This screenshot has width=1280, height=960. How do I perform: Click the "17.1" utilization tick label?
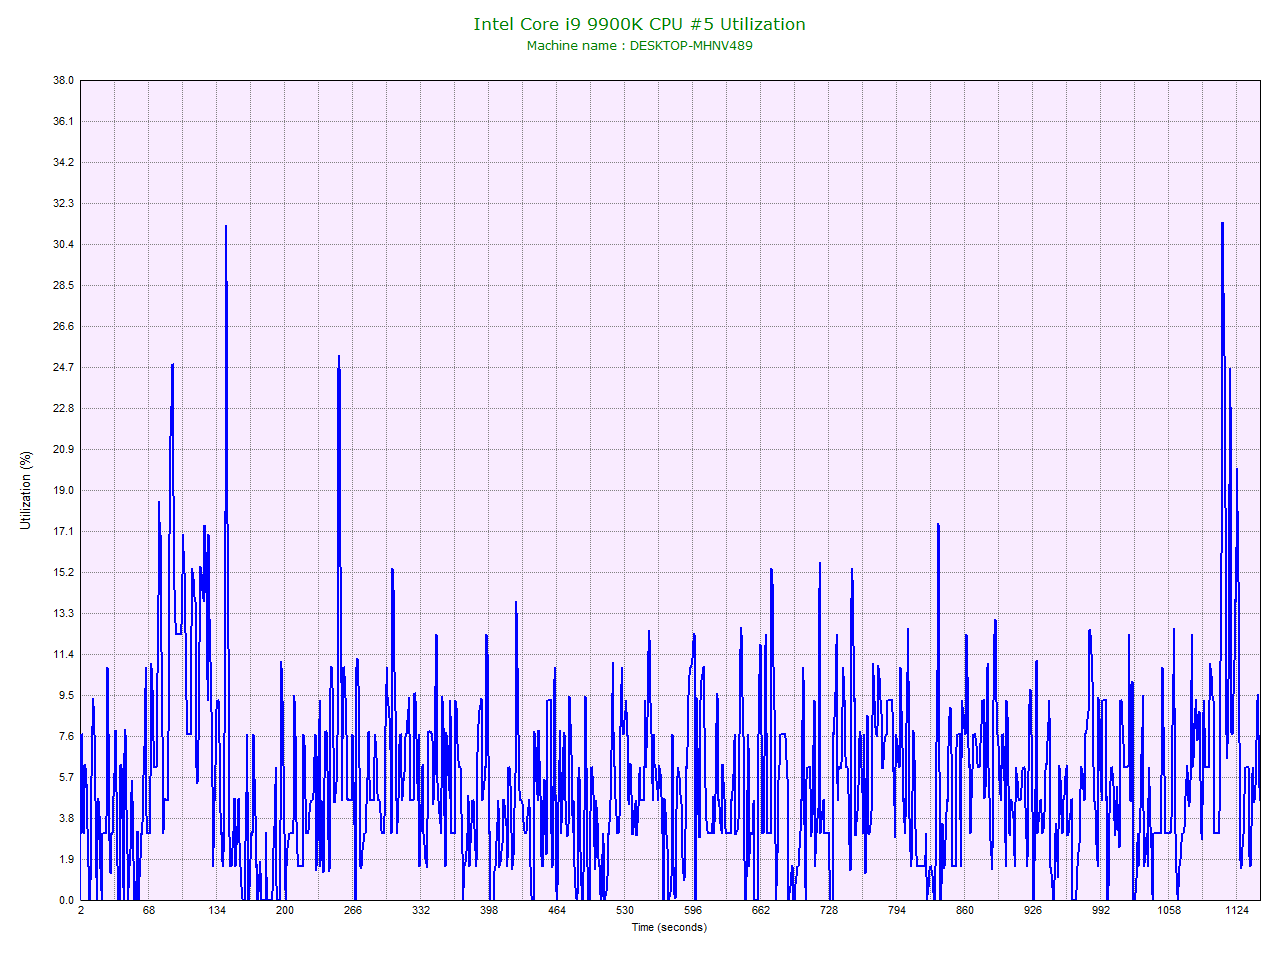coord(64,532)
